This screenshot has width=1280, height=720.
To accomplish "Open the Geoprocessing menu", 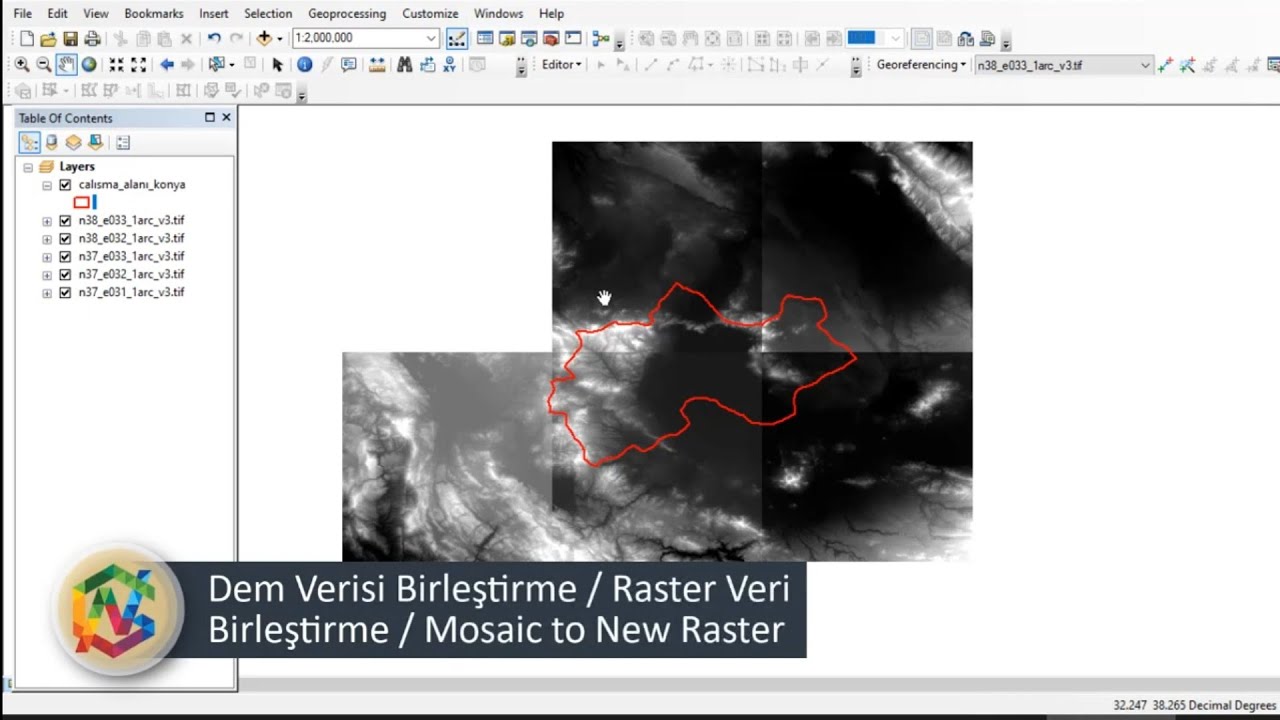I will [346, 13].
